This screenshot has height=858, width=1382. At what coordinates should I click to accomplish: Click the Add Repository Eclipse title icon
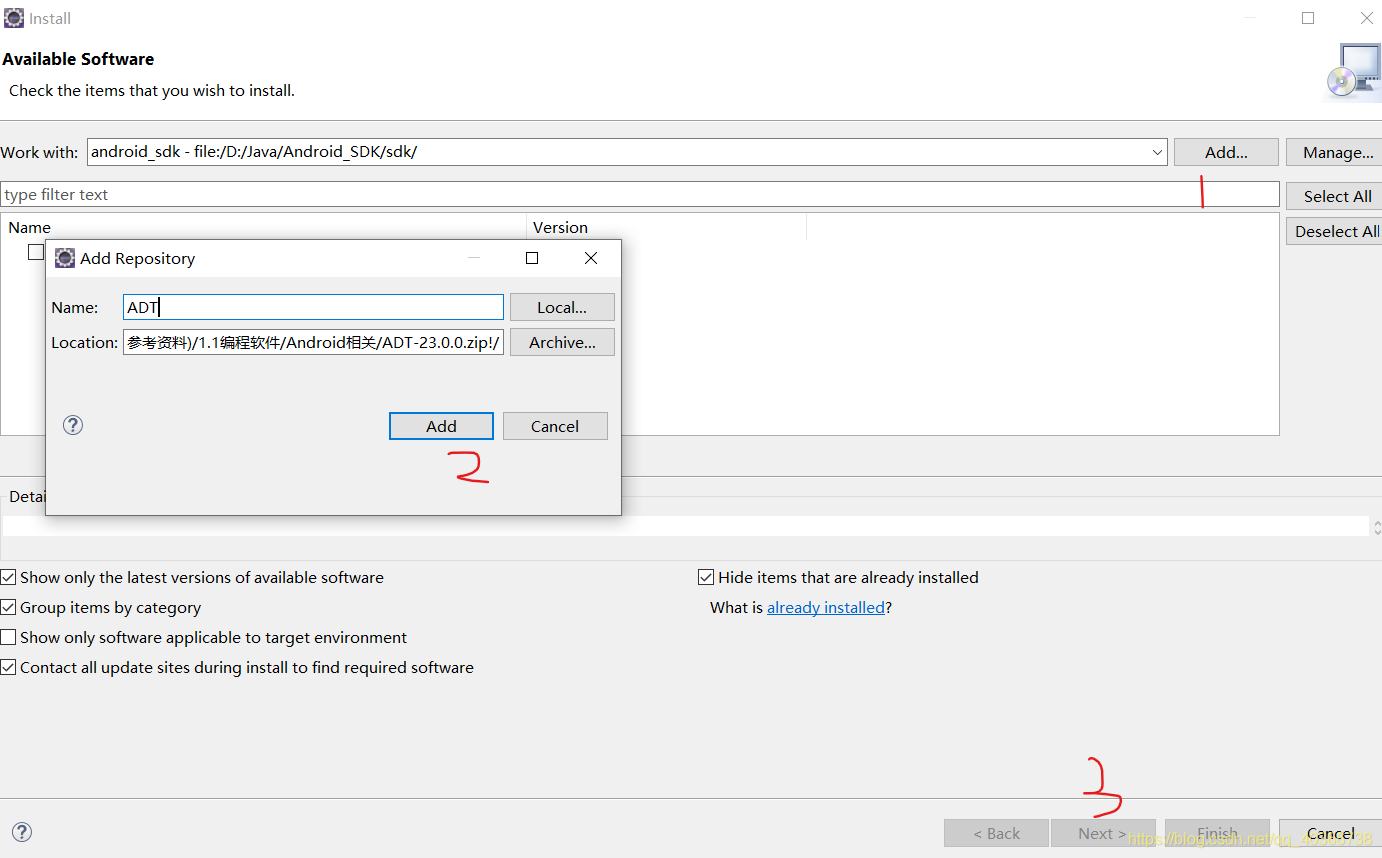[x=65, y=258]
